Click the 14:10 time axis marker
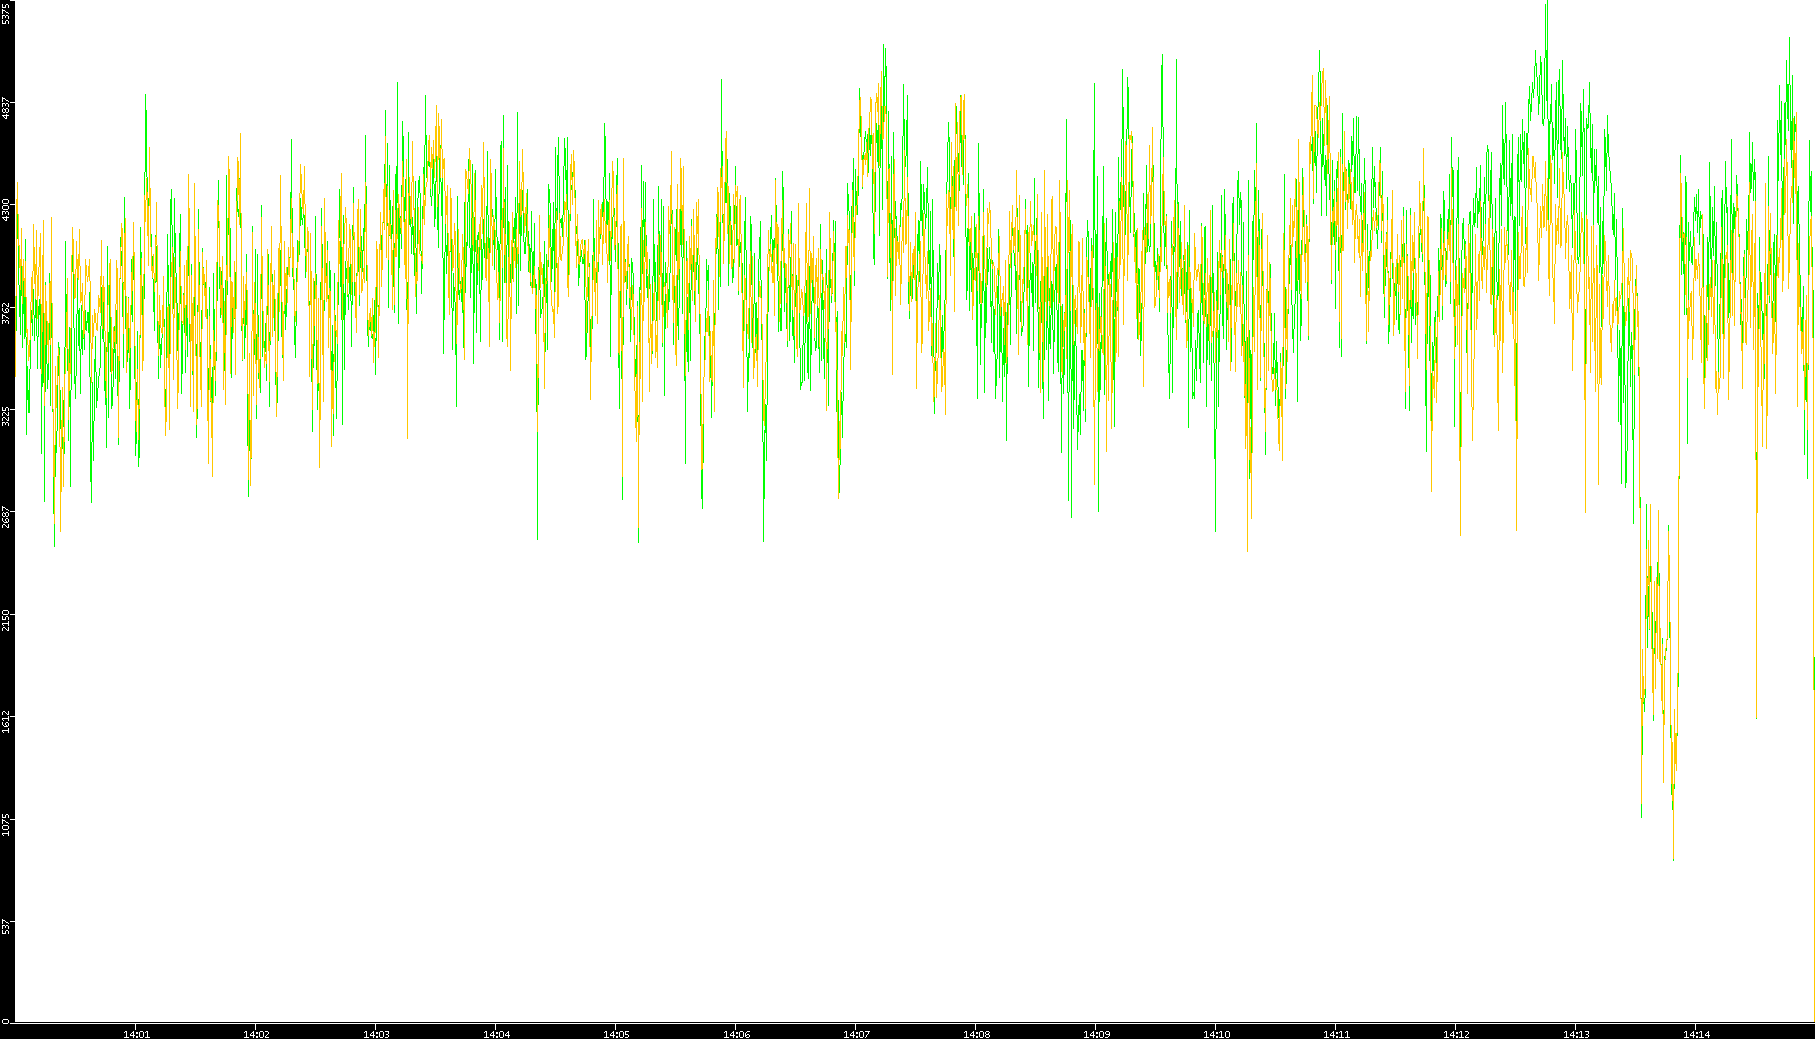This screenshot has height=1039, width=1815. pyautogui.click(x=1216, y=1033)
